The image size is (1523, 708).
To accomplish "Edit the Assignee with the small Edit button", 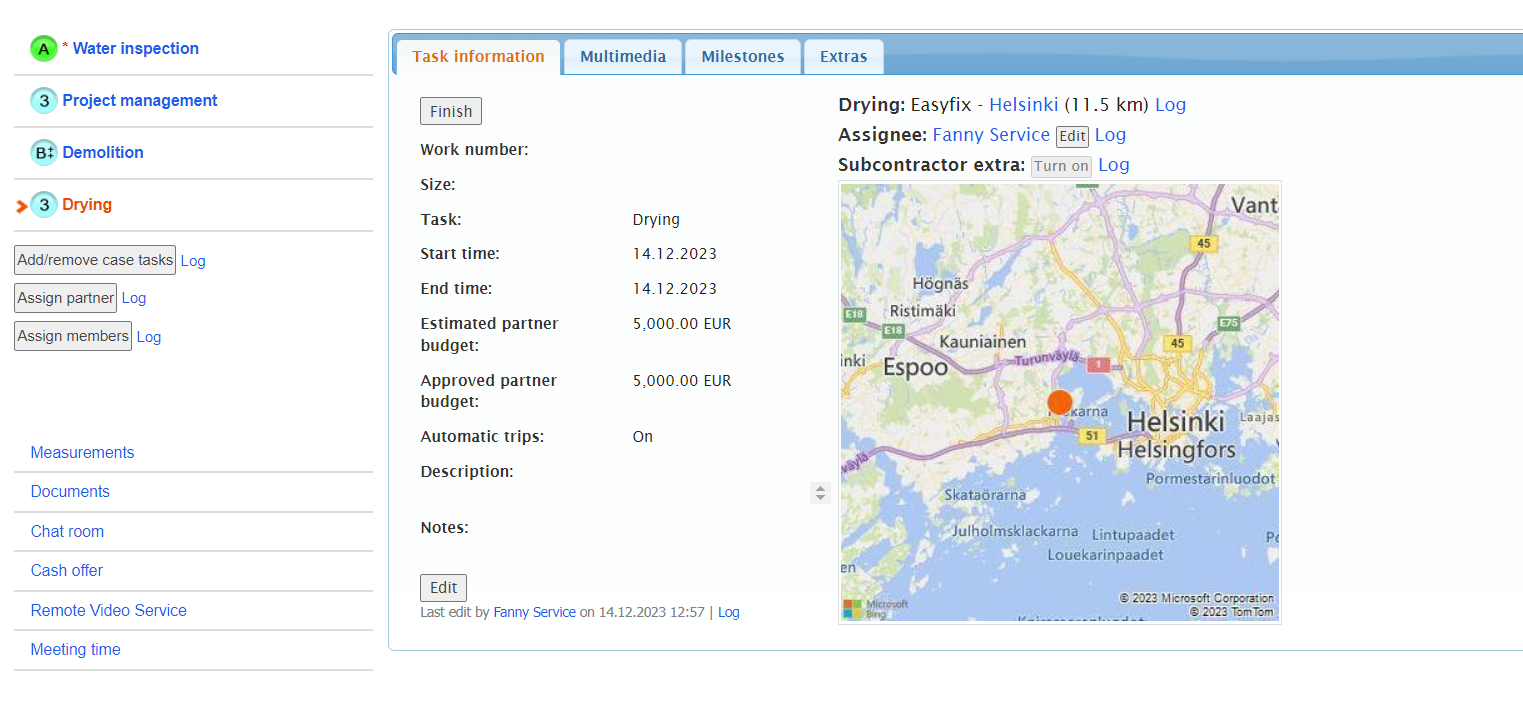I will coord(1072,136).
